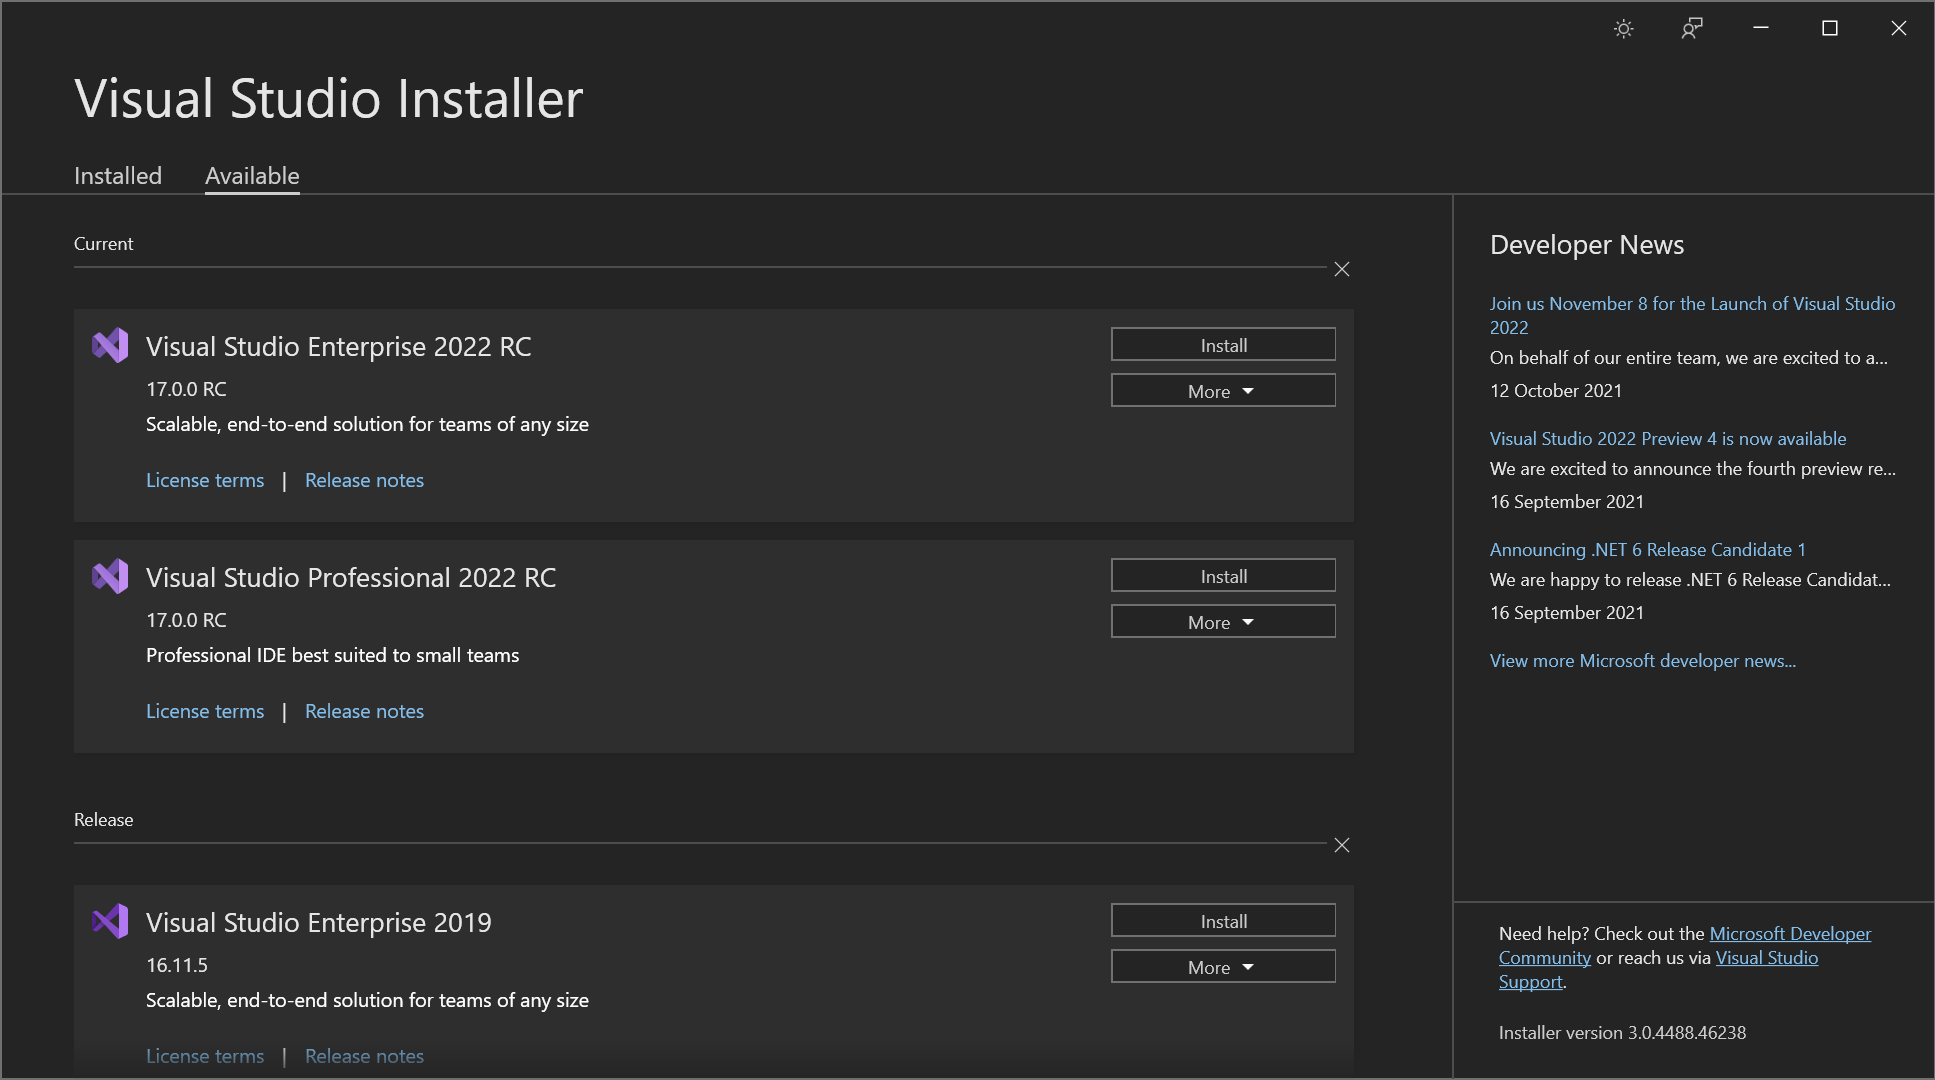The image size is (1935, 1080).
Task: Expand More dropdown for Enterprise 2019
Action: click(1223, 967)
